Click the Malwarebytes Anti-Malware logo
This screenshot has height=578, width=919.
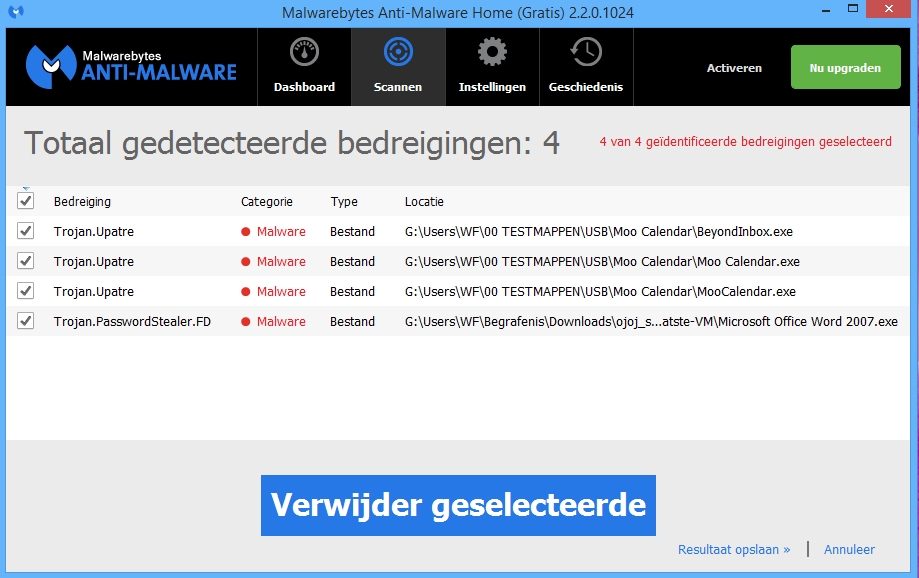click(131, 67)
